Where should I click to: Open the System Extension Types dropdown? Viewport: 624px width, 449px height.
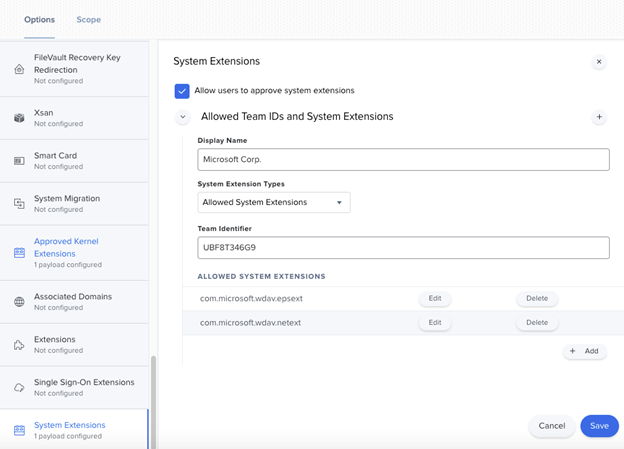(x=274, y=202)
